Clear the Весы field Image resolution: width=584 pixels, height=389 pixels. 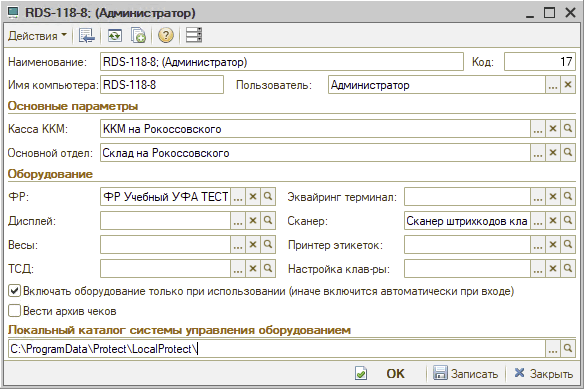(x=253, y=245)
